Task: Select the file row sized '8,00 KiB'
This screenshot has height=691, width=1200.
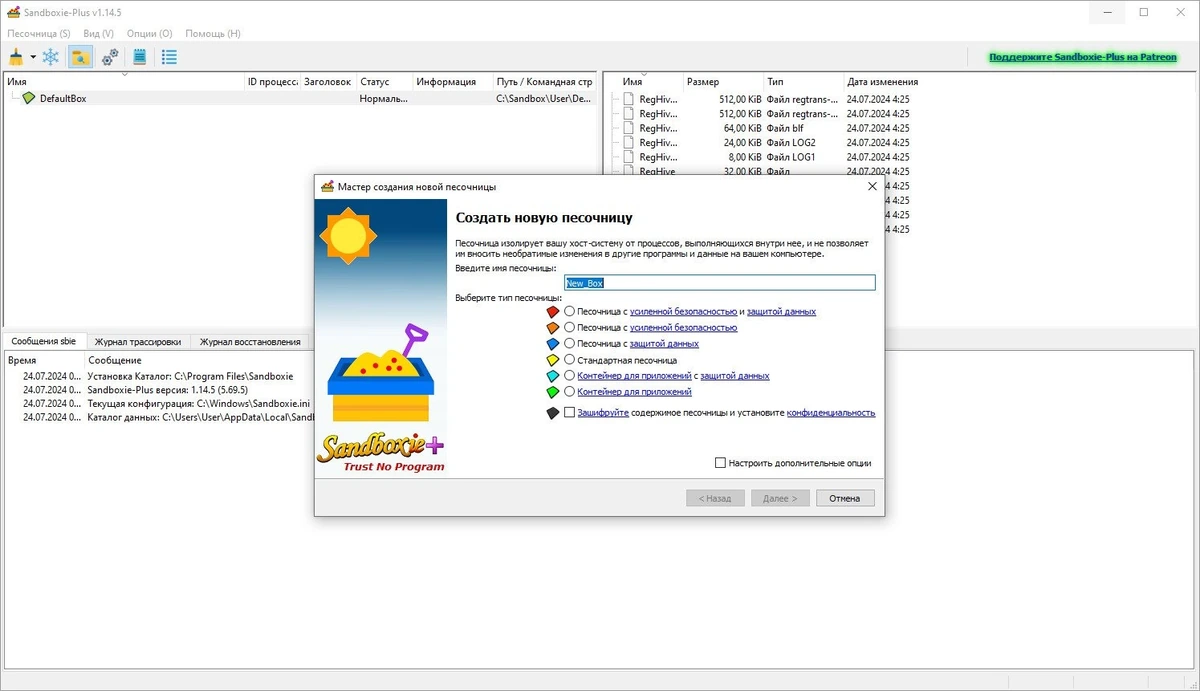Action: [766, 157]
